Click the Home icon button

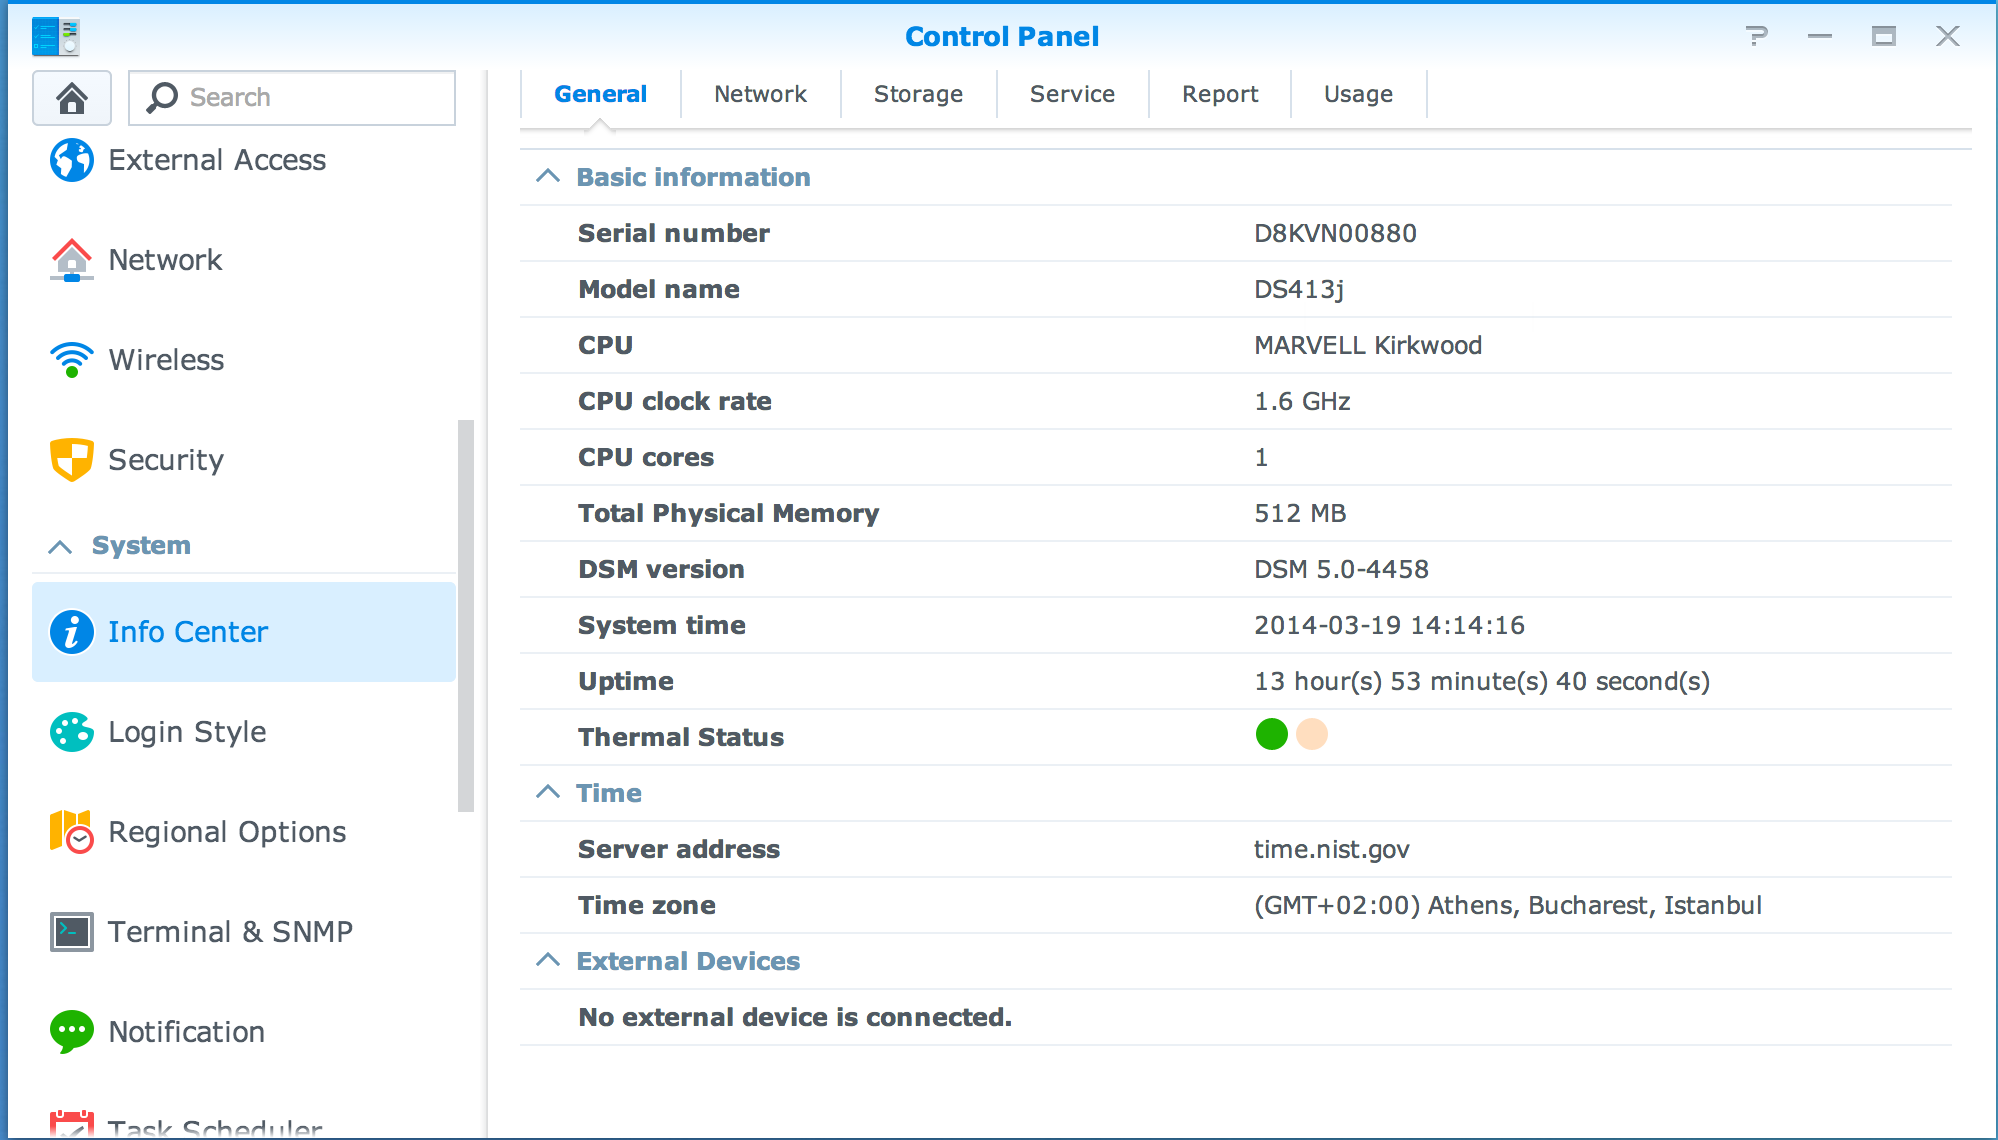[x=71, y=98]
